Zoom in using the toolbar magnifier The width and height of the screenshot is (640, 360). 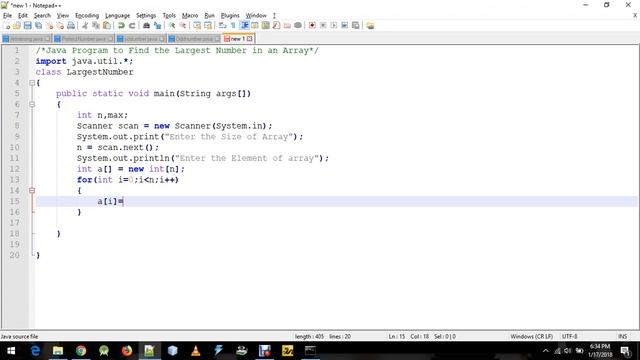[172, 26]
